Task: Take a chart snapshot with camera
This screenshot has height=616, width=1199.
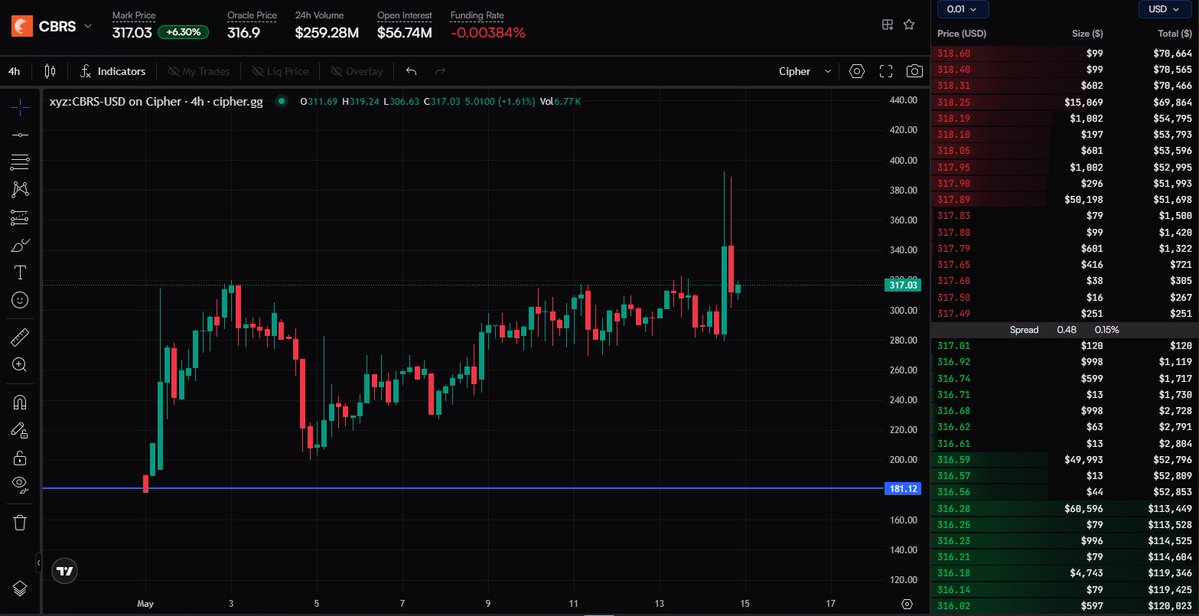Action: [x=915, y=71]
